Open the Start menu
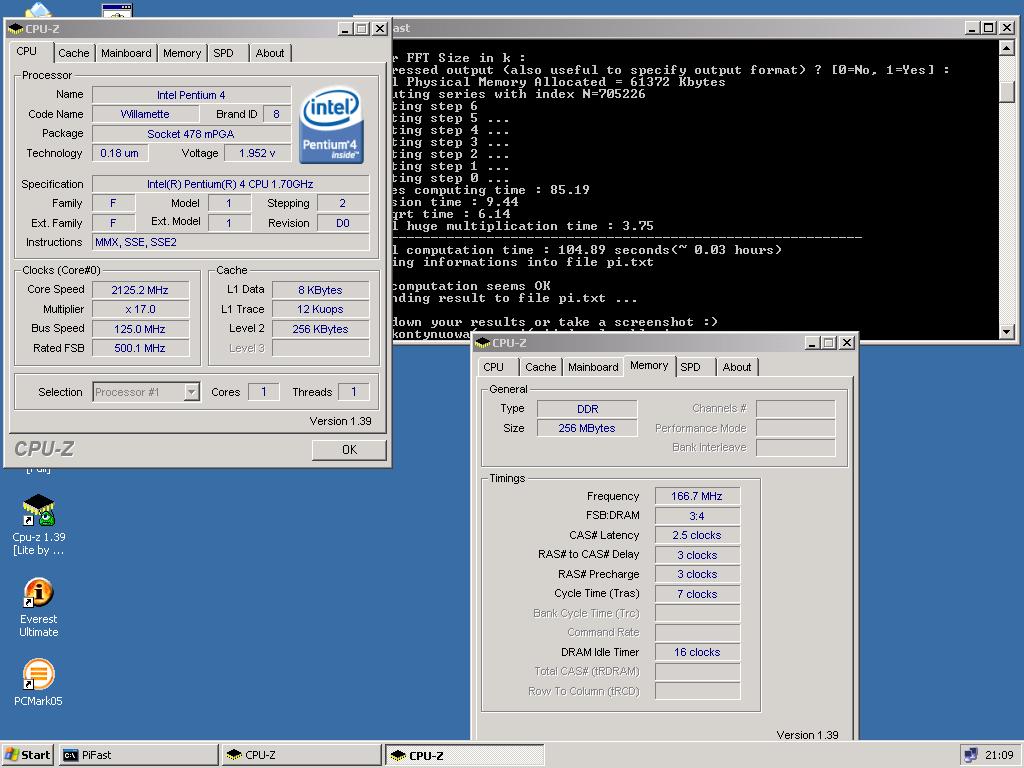 [x=27, y=755]
